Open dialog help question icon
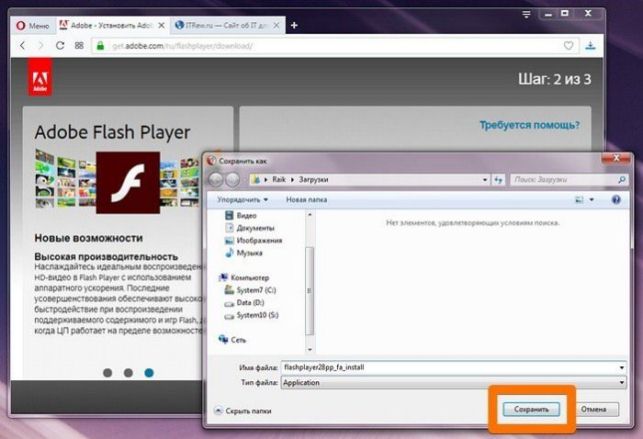643x439 pixels. (x=616, y=200)
